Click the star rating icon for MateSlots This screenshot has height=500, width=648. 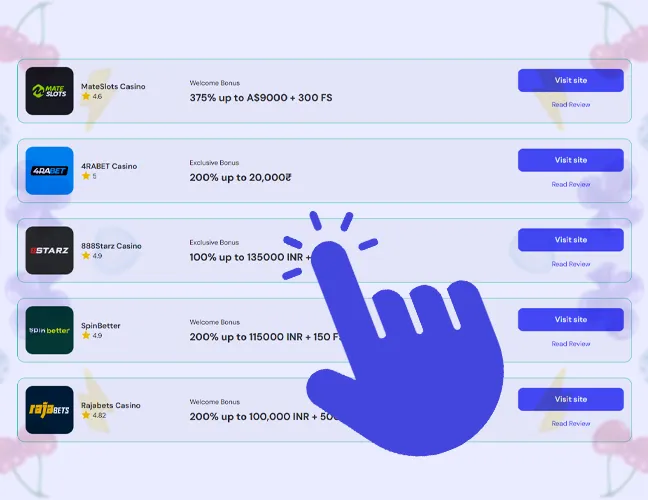click(x=86, y=97)
